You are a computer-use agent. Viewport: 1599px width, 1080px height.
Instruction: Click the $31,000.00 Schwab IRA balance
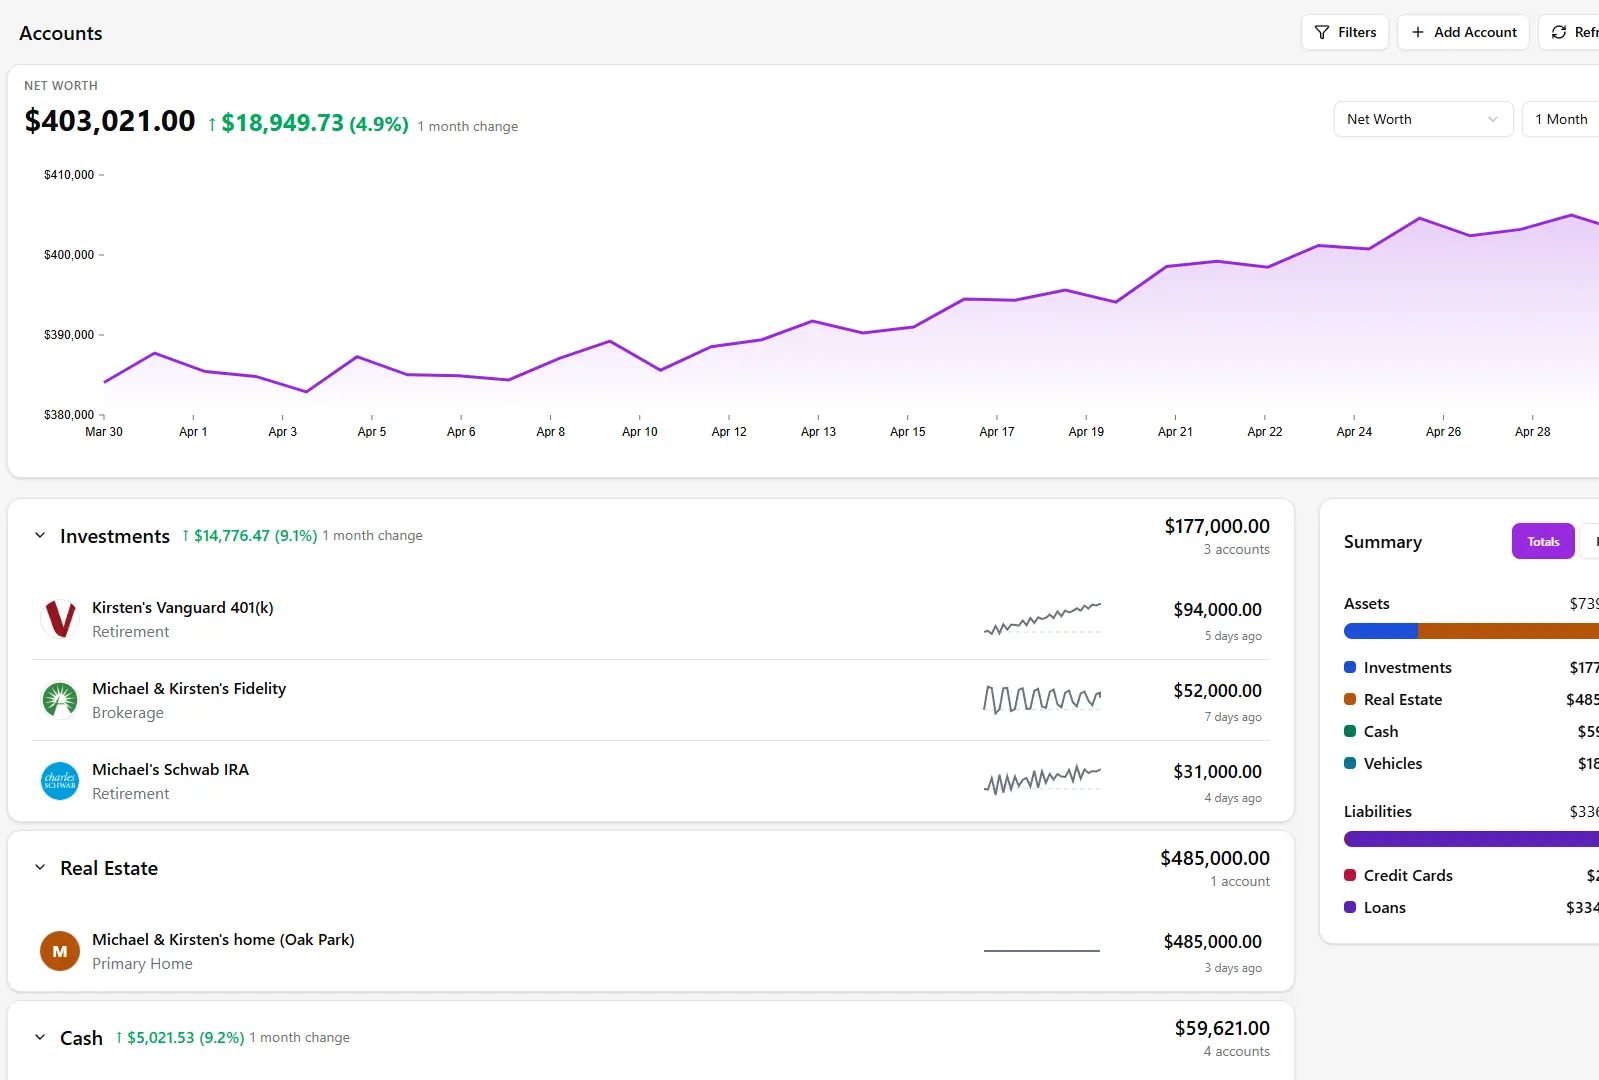coord(1217,771)
